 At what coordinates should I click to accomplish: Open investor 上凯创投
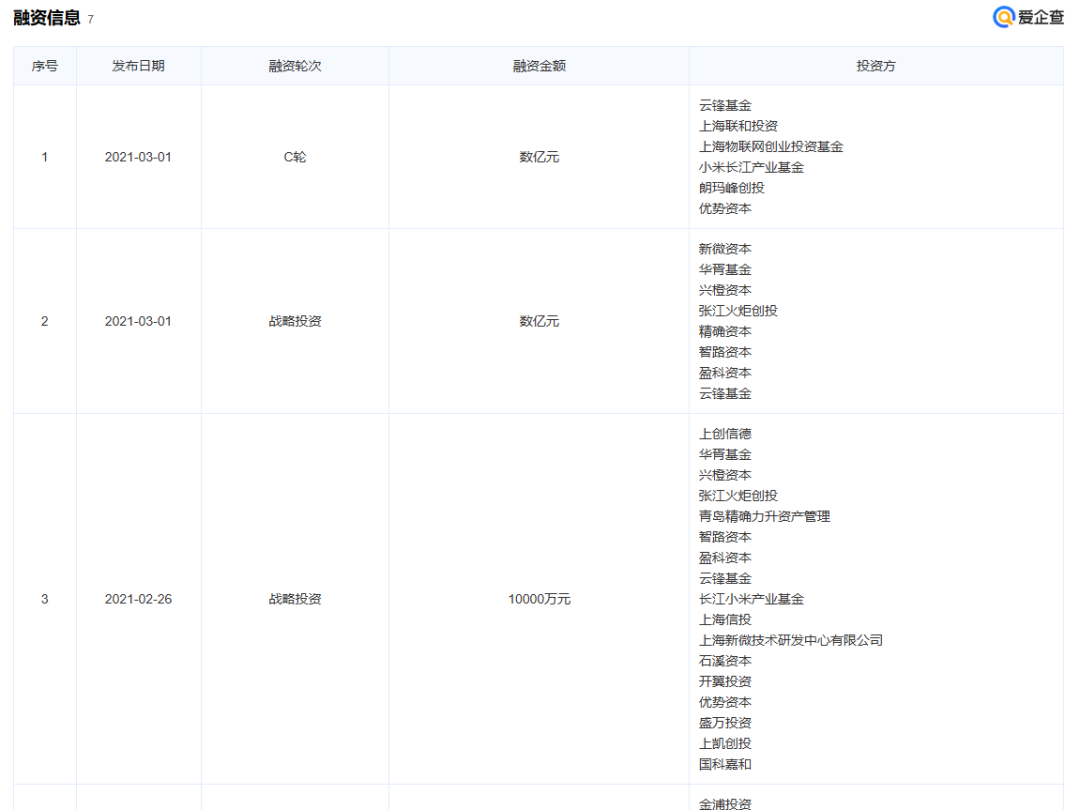coord(725,744)
